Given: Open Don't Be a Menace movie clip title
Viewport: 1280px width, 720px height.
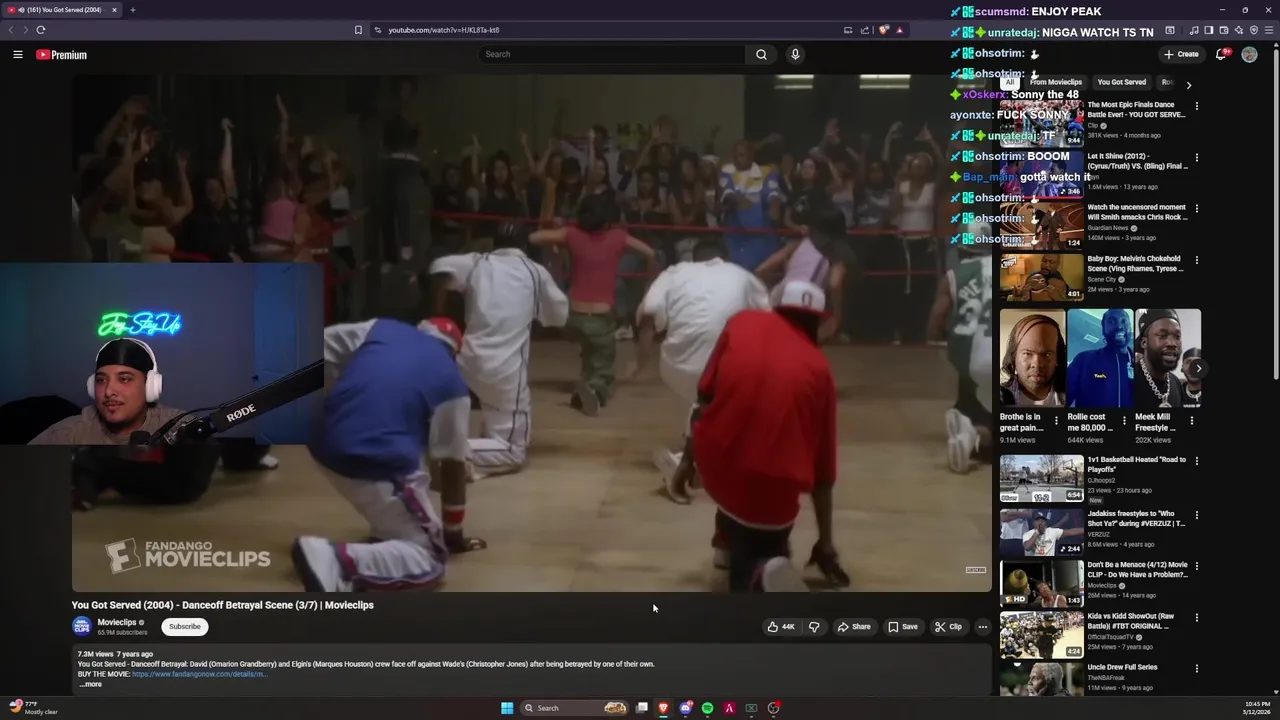Looking at the screenshot, I should pos(1137,569).
